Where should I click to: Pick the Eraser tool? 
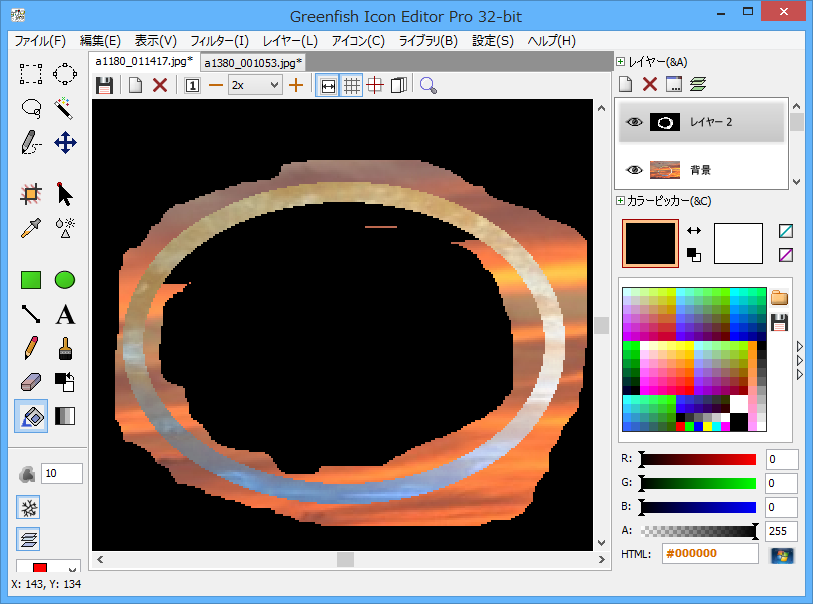31,382
